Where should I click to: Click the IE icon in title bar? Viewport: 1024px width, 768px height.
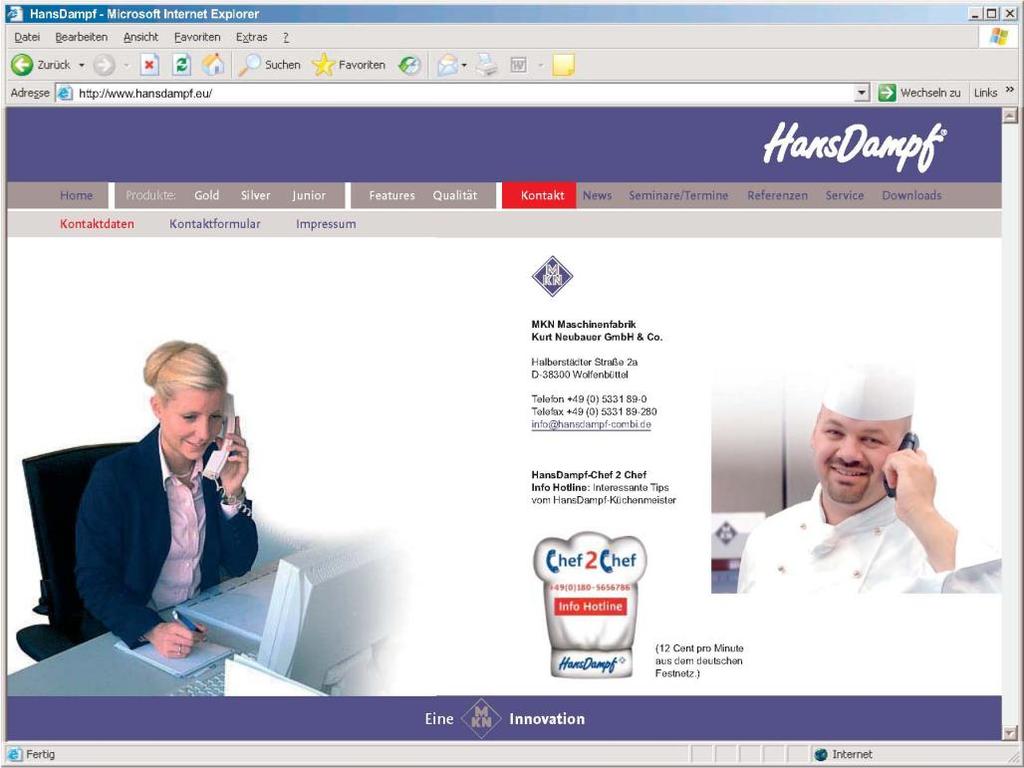[14, 14]
